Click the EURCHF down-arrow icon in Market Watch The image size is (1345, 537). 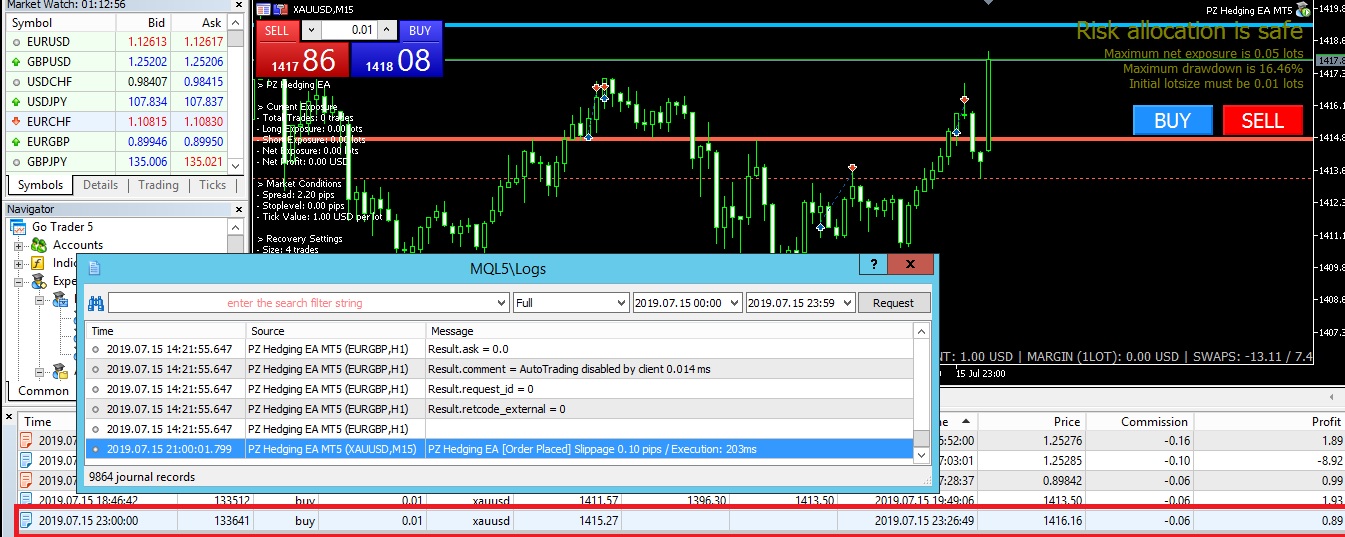pos(14,121)
